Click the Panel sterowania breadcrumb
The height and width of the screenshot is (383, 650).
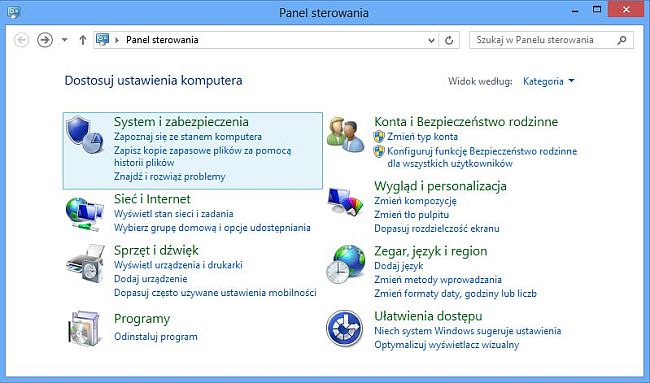162,40
